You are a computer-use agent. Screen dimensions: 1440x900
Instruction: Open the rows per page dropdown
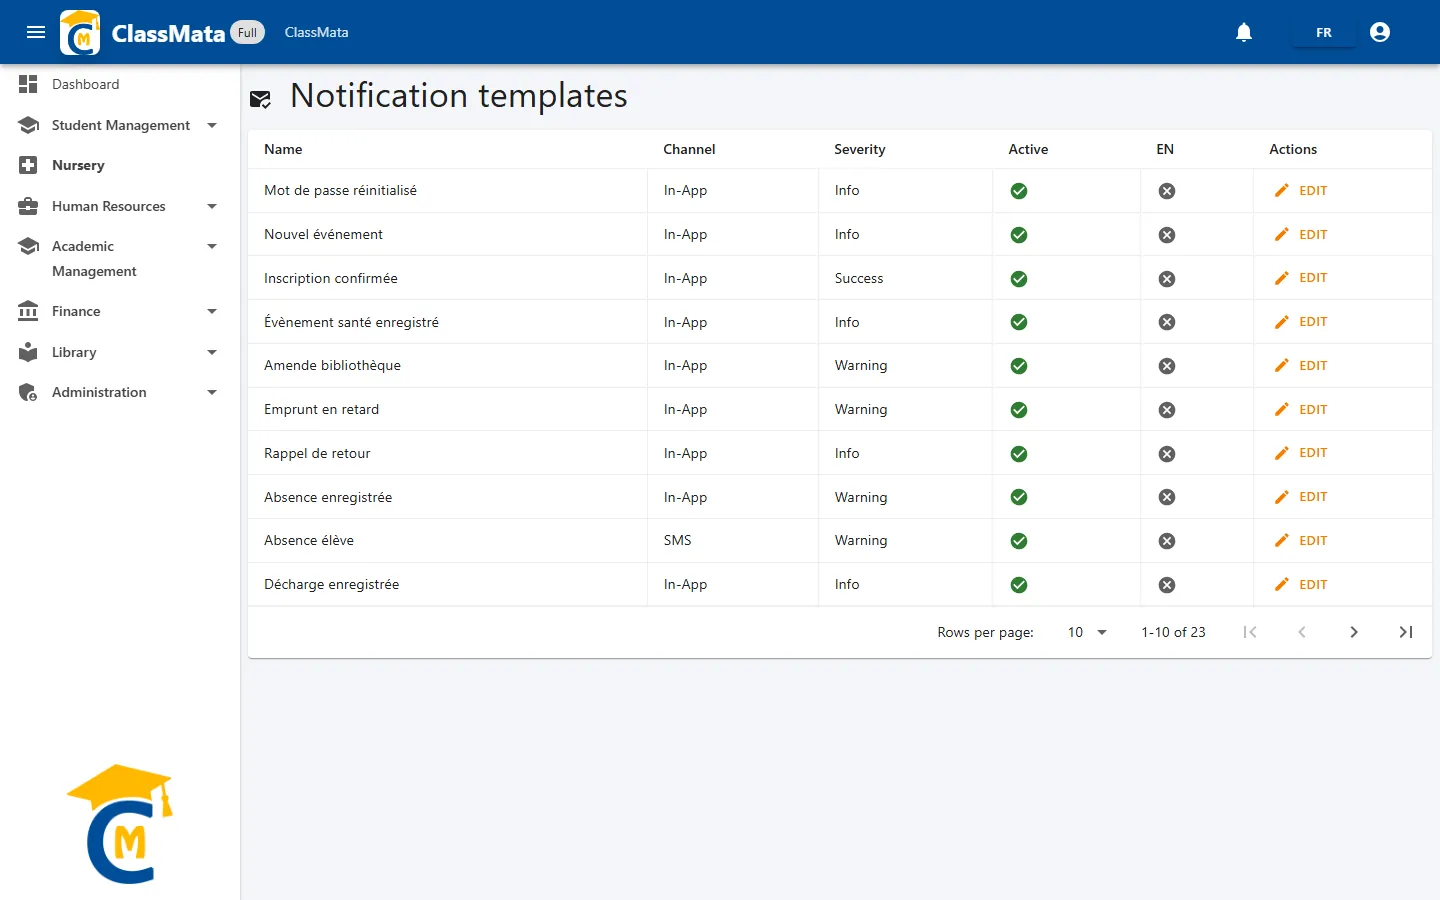coord(1087,632)
